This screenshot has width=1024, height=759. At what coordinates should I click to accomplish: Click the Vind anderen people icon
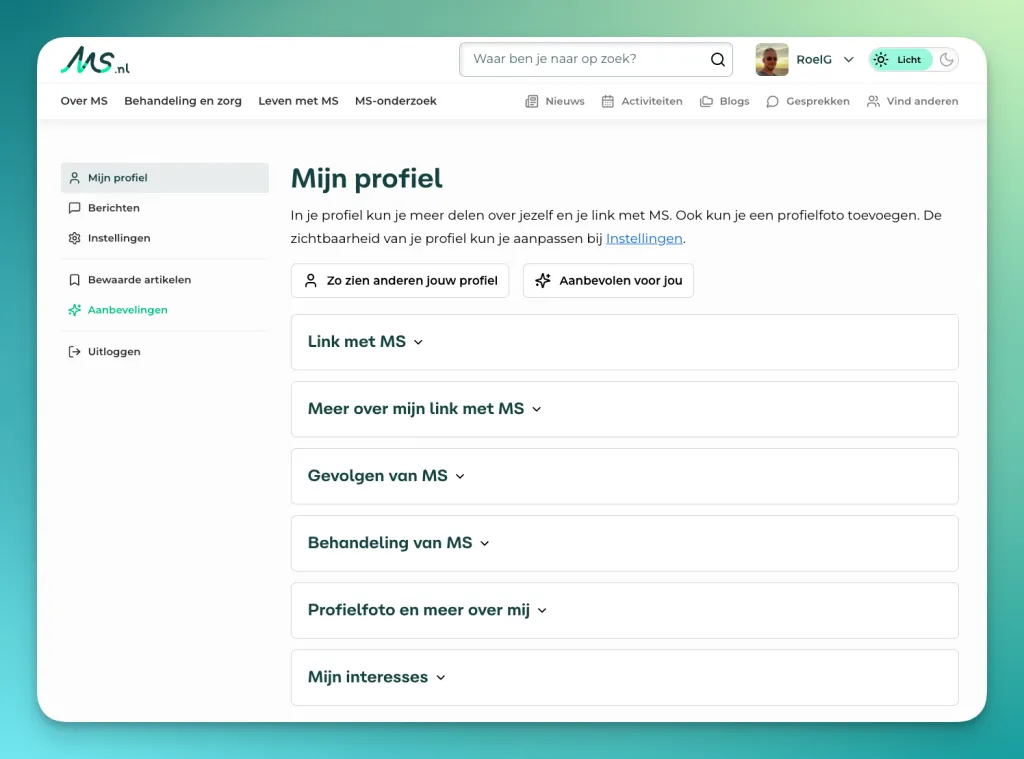pos(873,101)
